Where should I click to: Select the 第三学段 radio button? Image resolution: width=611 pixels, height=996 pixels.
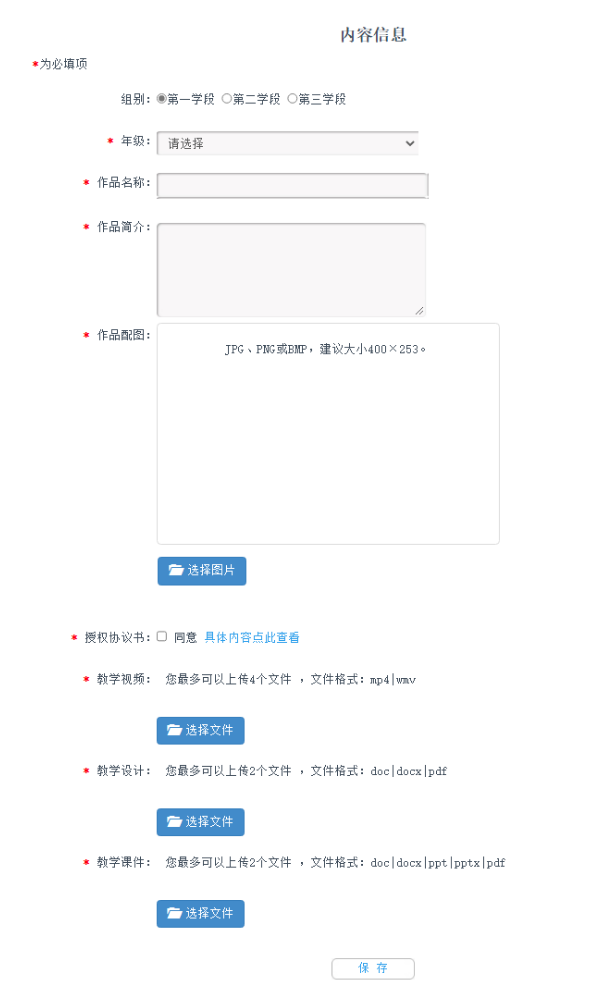292,98
